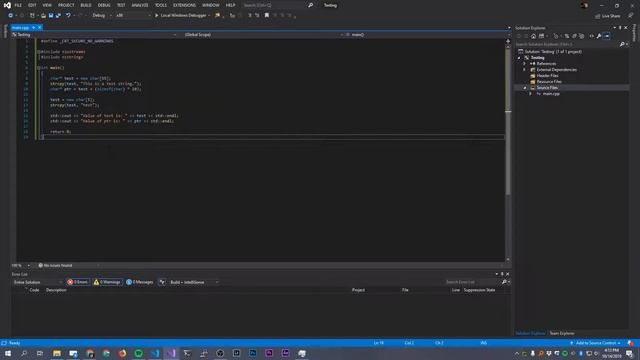Open the ANALYZE menu
640x360 pixels.
click(140, 5)
